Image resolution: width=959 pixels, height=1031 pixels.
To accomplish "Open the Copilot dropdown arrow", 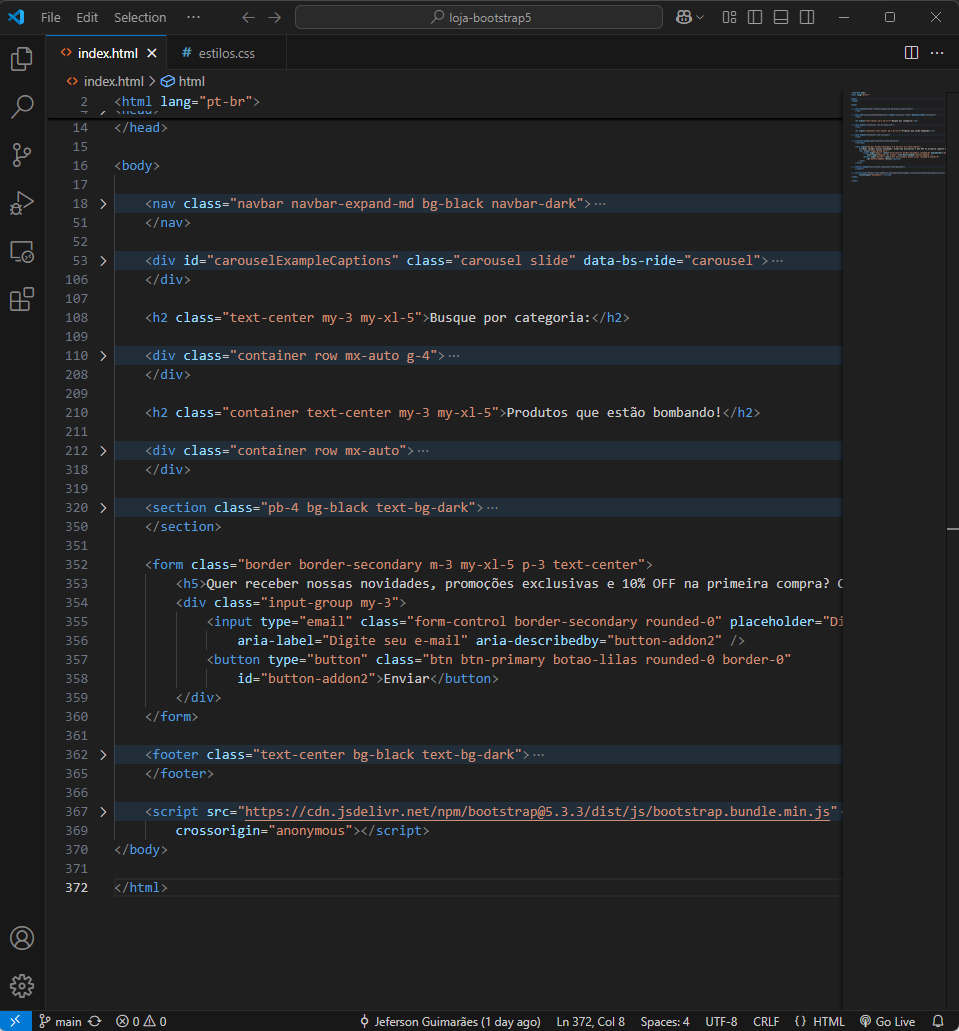I will click(x=700, y=18).
